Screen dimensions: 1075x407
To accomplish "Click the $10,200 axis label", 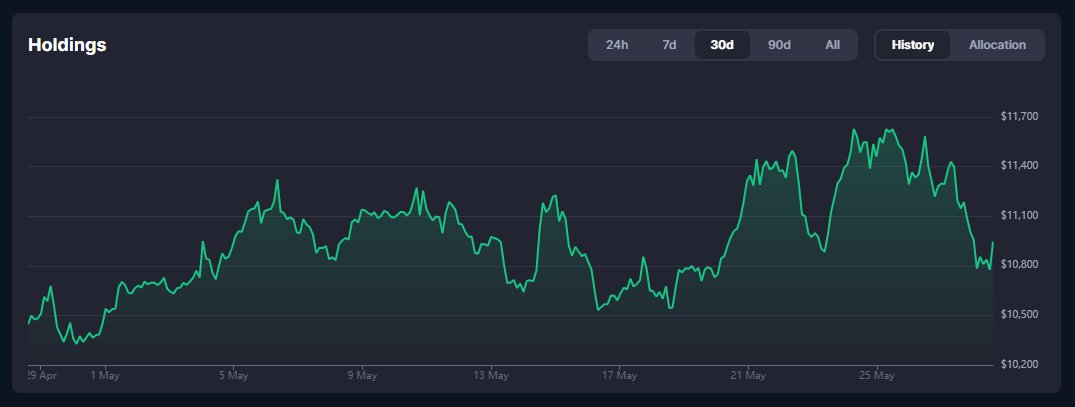I will [x=1019, y=365].
